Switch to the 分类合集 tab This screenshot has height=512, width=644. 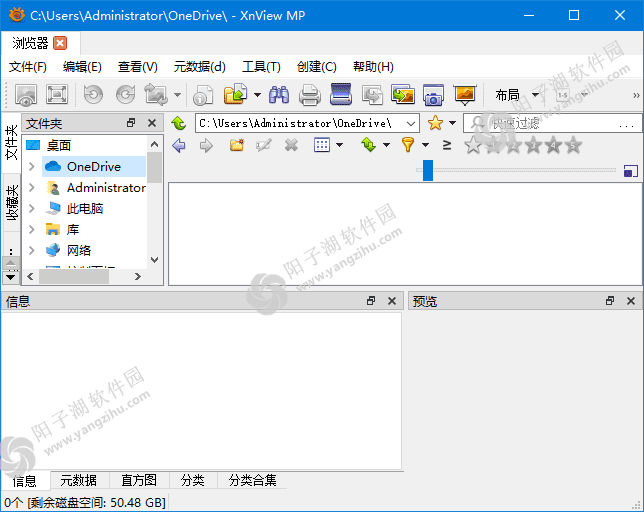pyautogui.click(x=253, y=480)
